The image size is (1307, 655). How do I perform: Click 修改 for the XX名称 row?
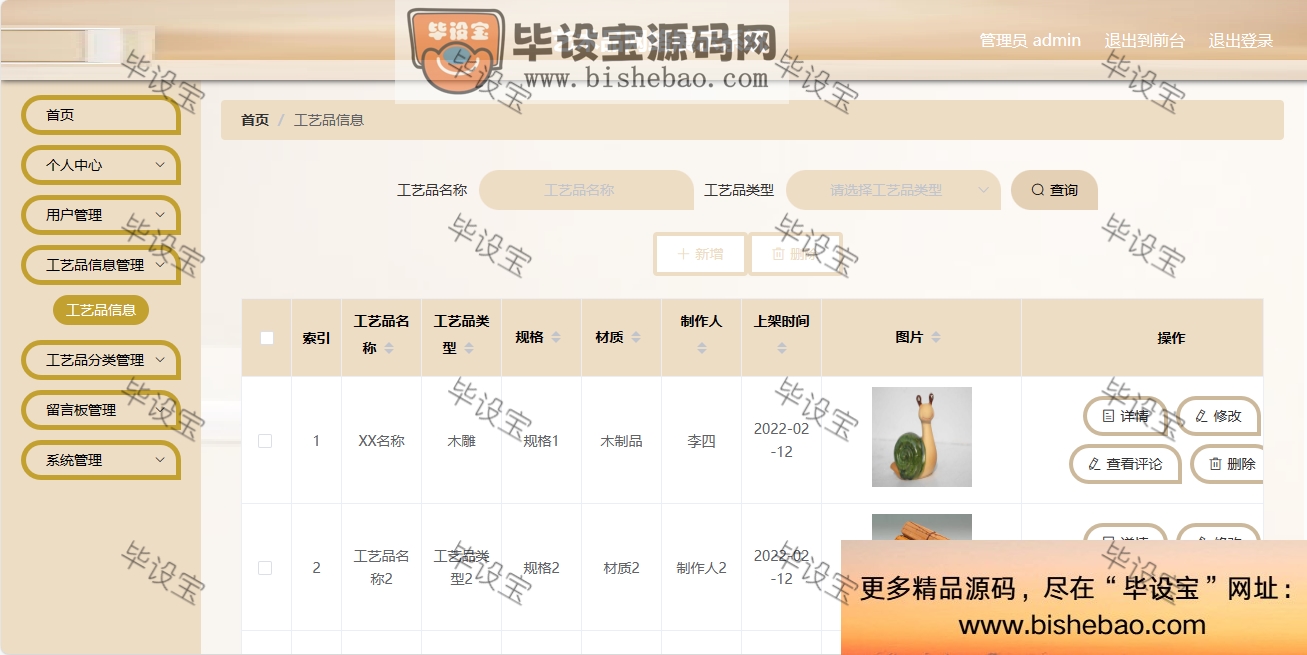[1218, 416]
